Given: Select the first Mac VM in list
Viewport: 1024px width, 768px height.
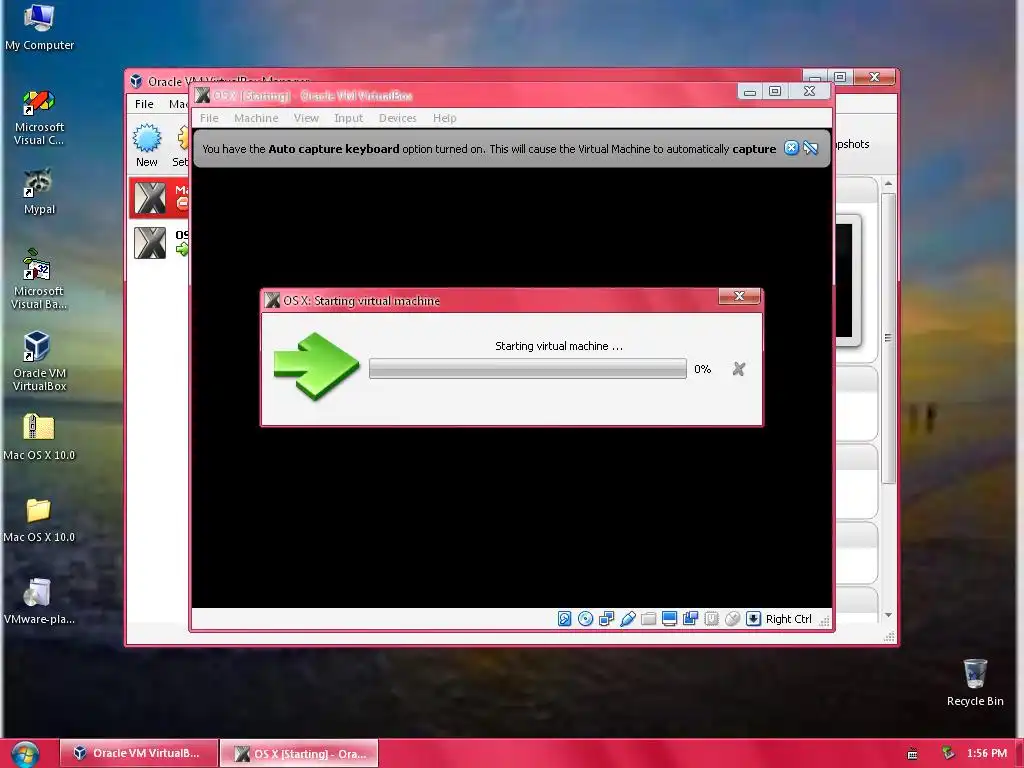Looking at the screenshot, I should [159, 197].
